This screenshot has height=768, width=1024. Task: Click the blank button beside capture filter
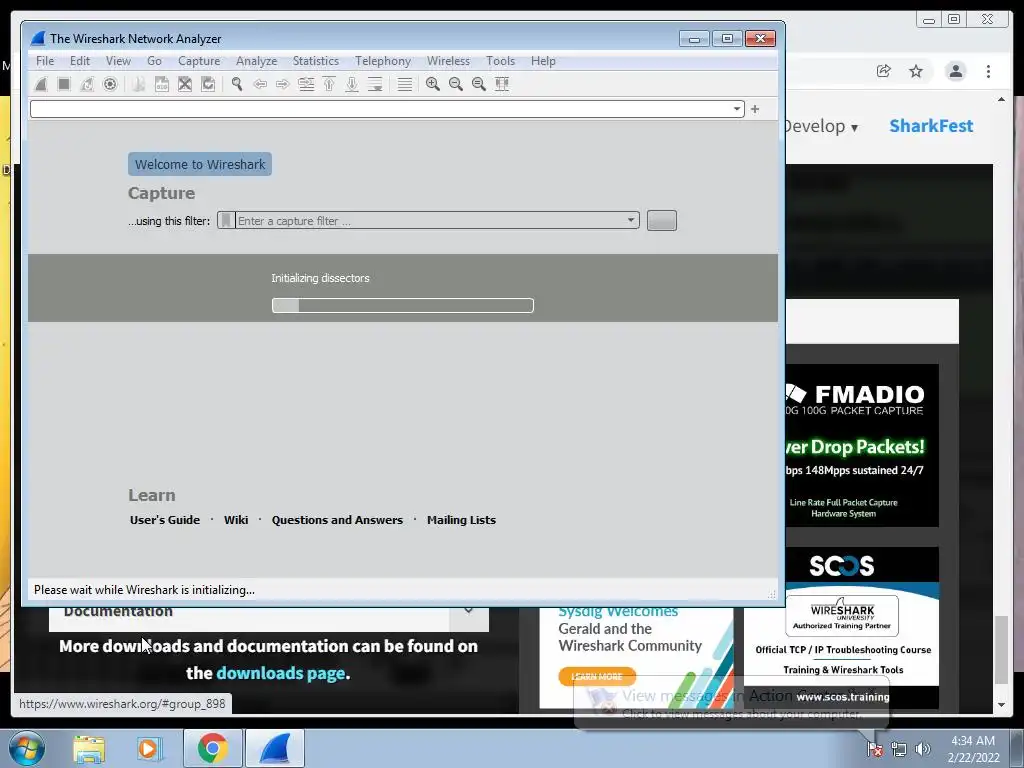tap(662, 221)
